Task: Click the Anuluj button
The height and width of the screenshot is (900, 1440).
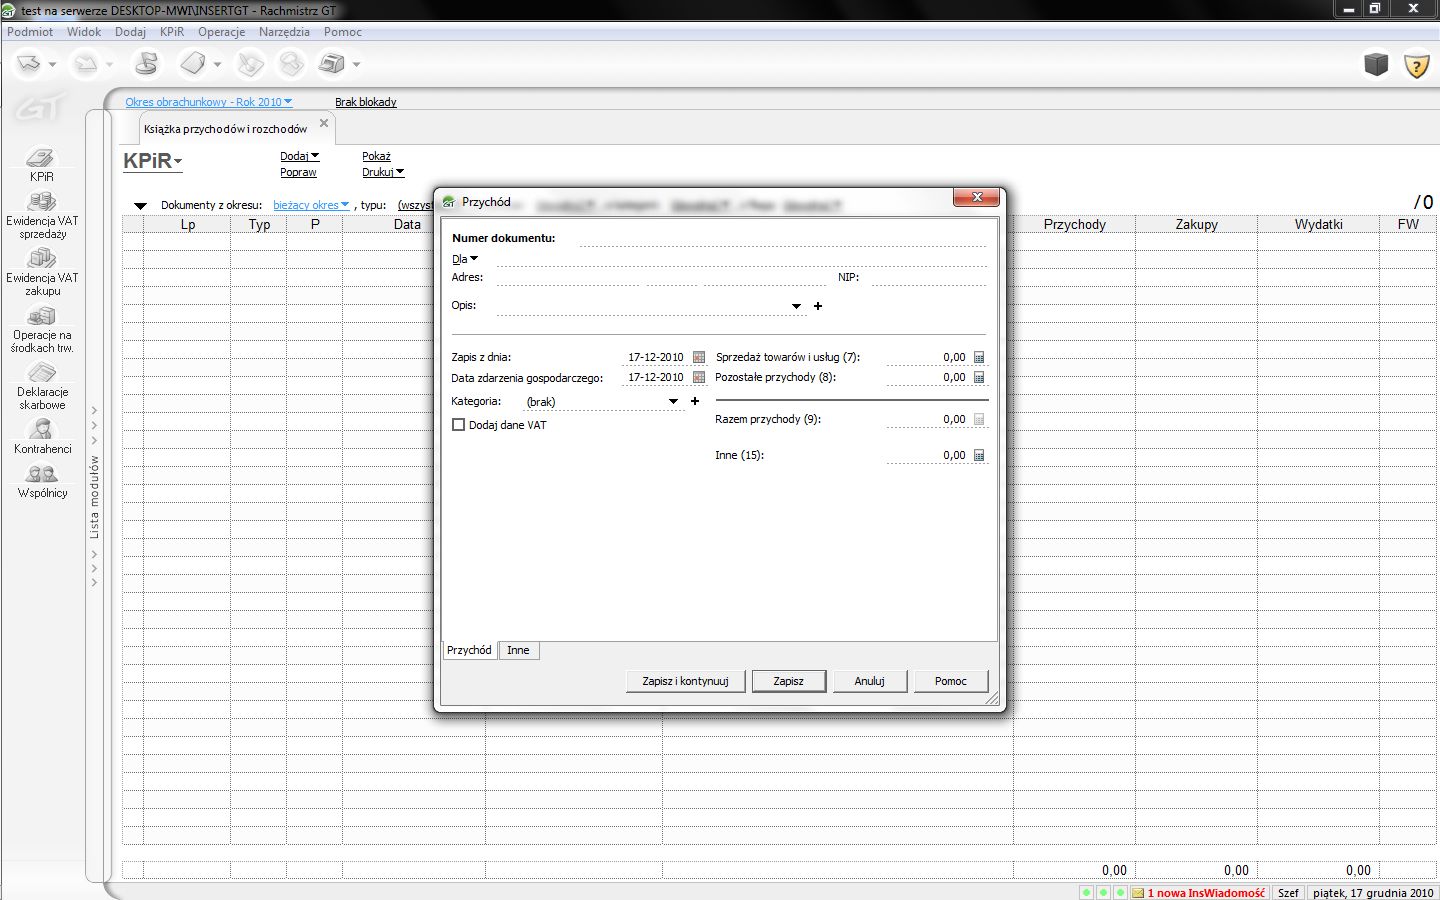Action: (870, 681)
